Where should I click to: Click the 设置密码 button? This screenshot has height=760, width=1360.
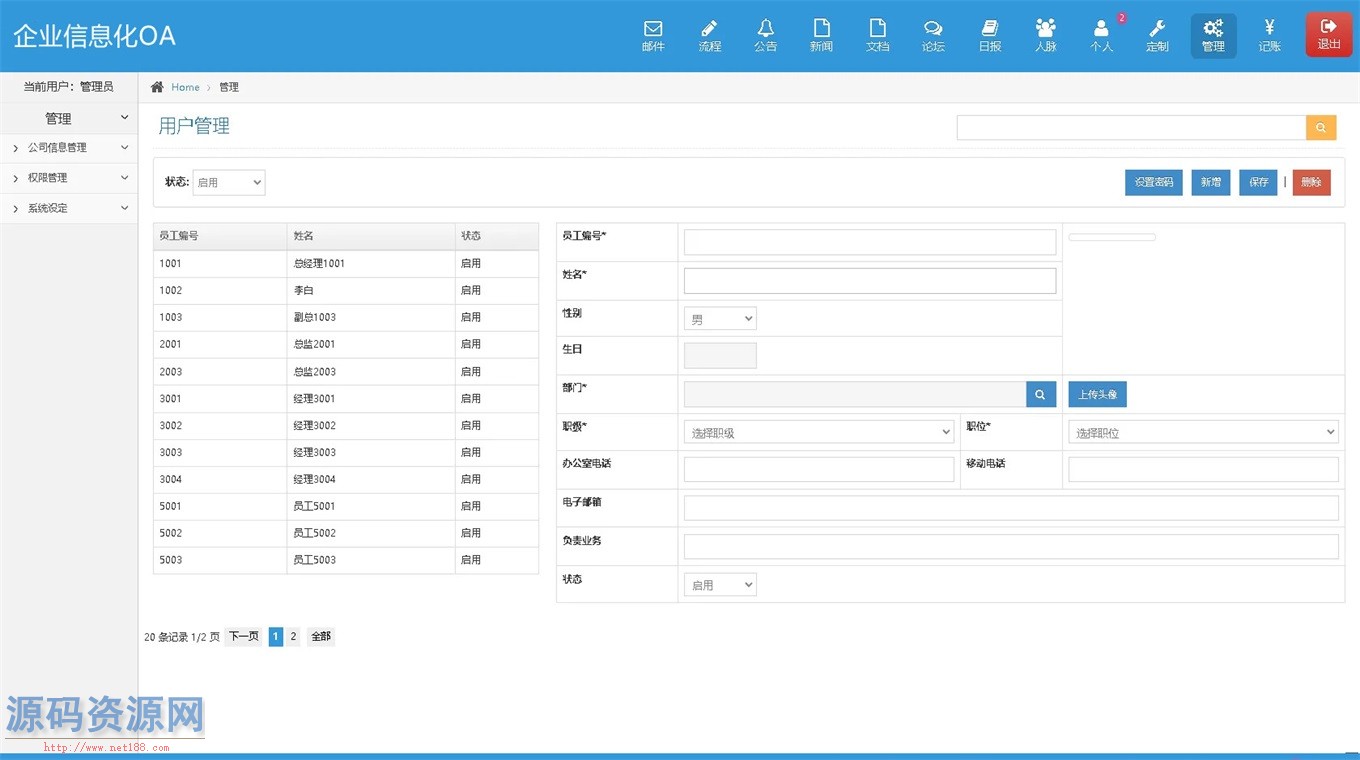tap(1153, 182)
